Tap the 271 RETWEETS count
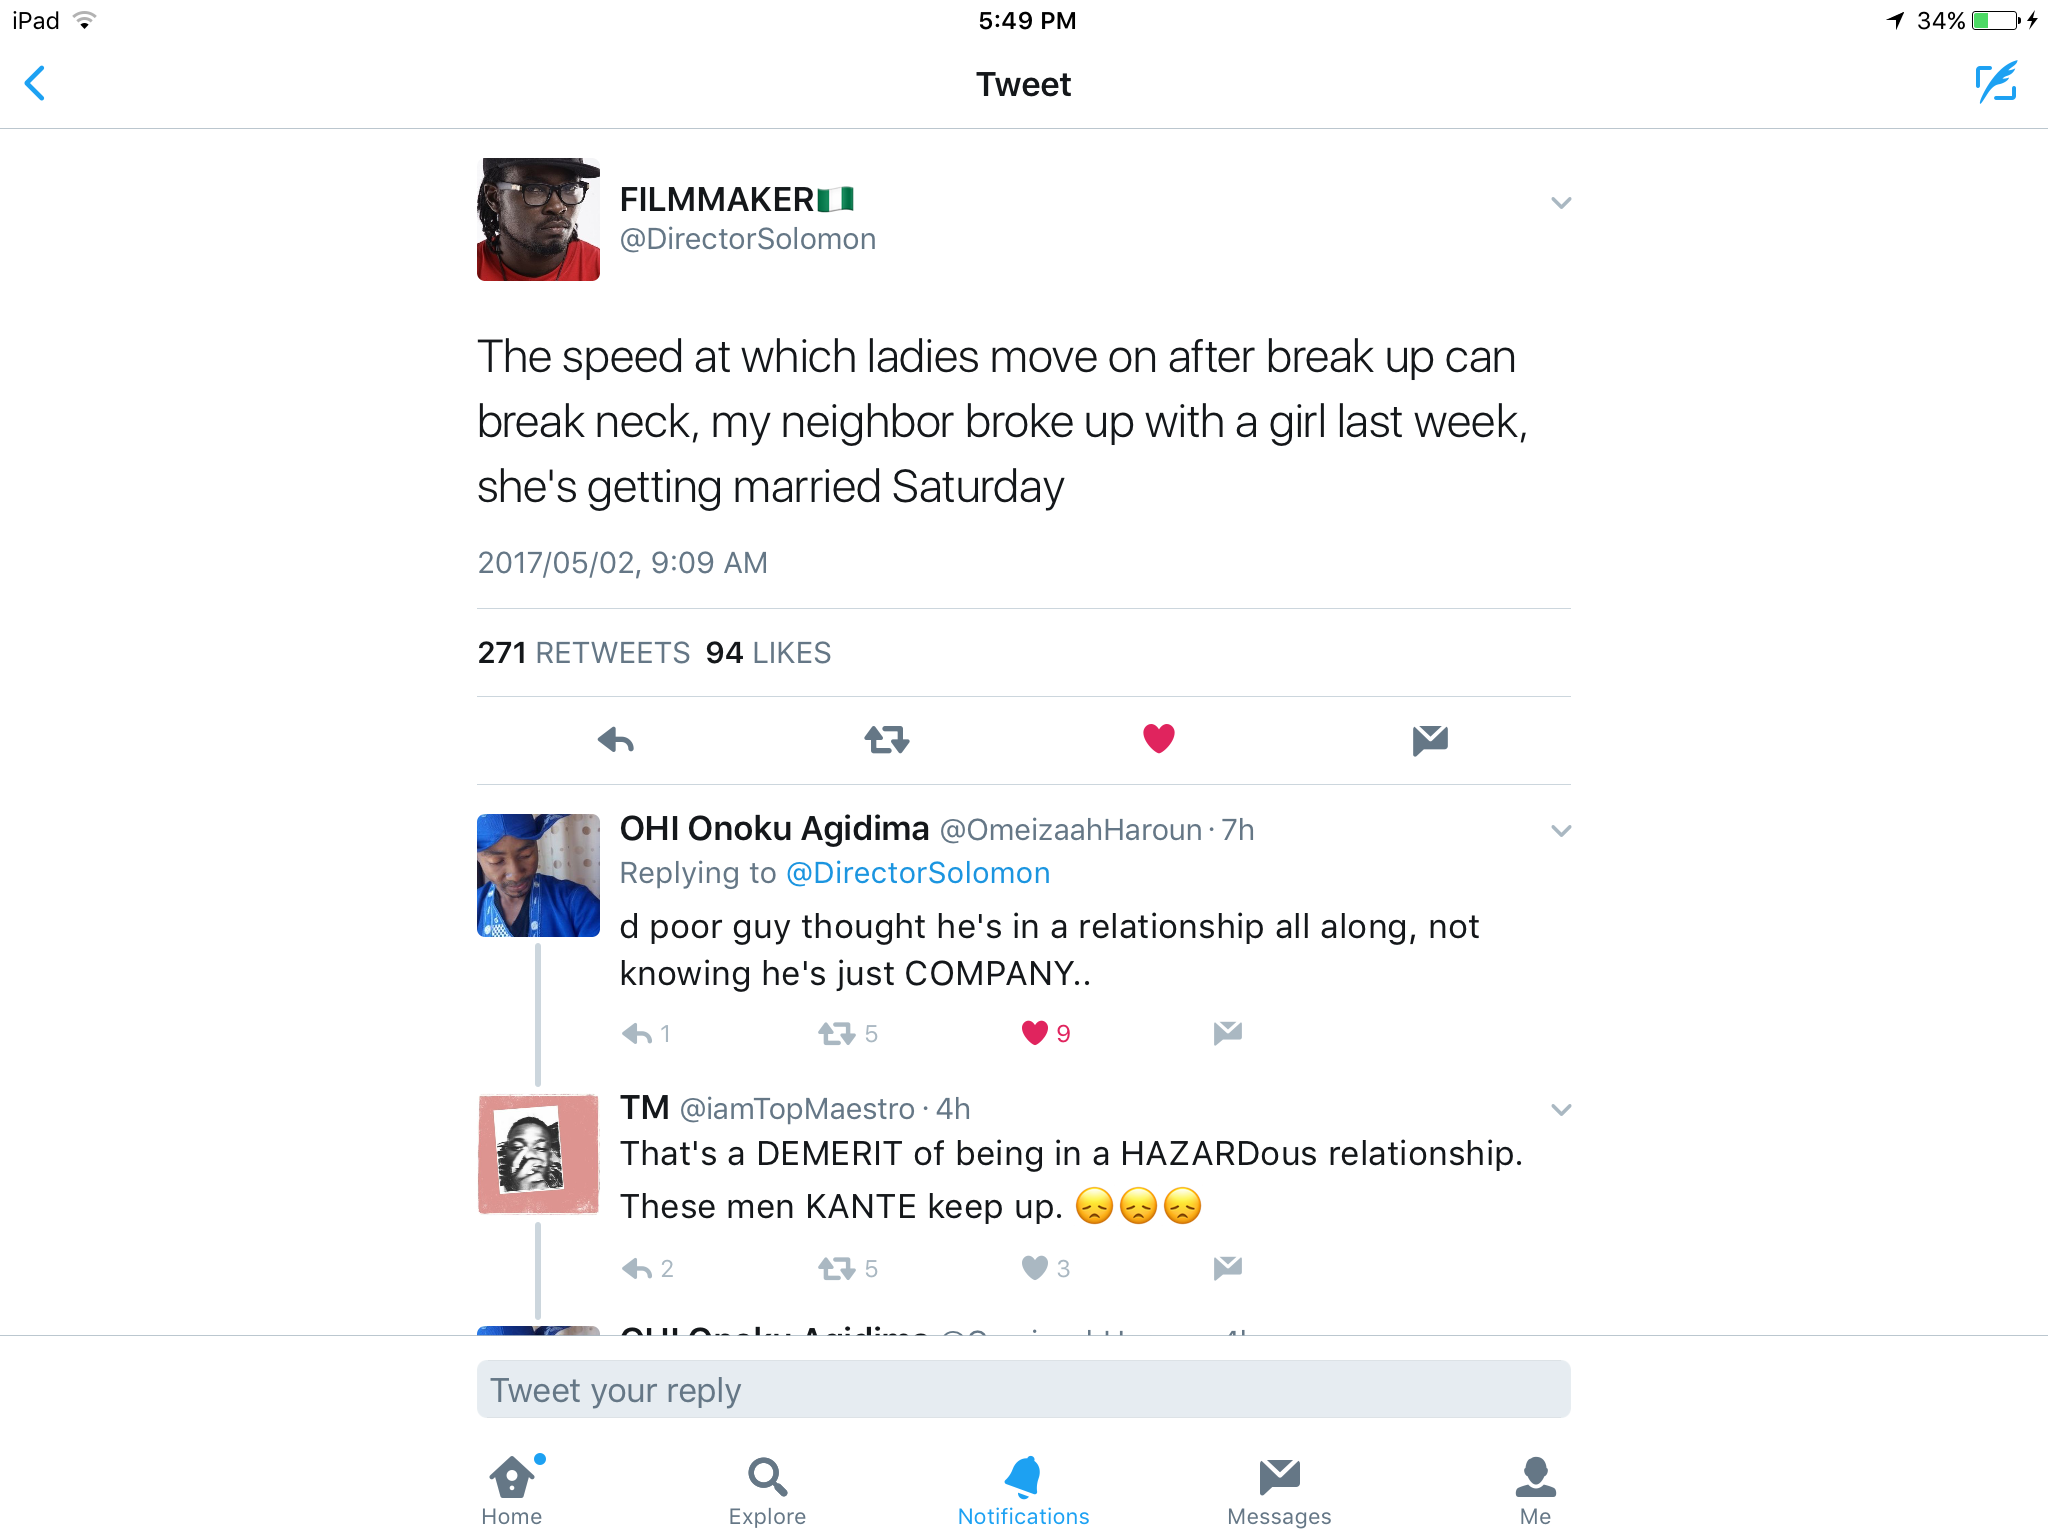The image size is (2048, 1536). pyautogui.click(x=584, y=653)
